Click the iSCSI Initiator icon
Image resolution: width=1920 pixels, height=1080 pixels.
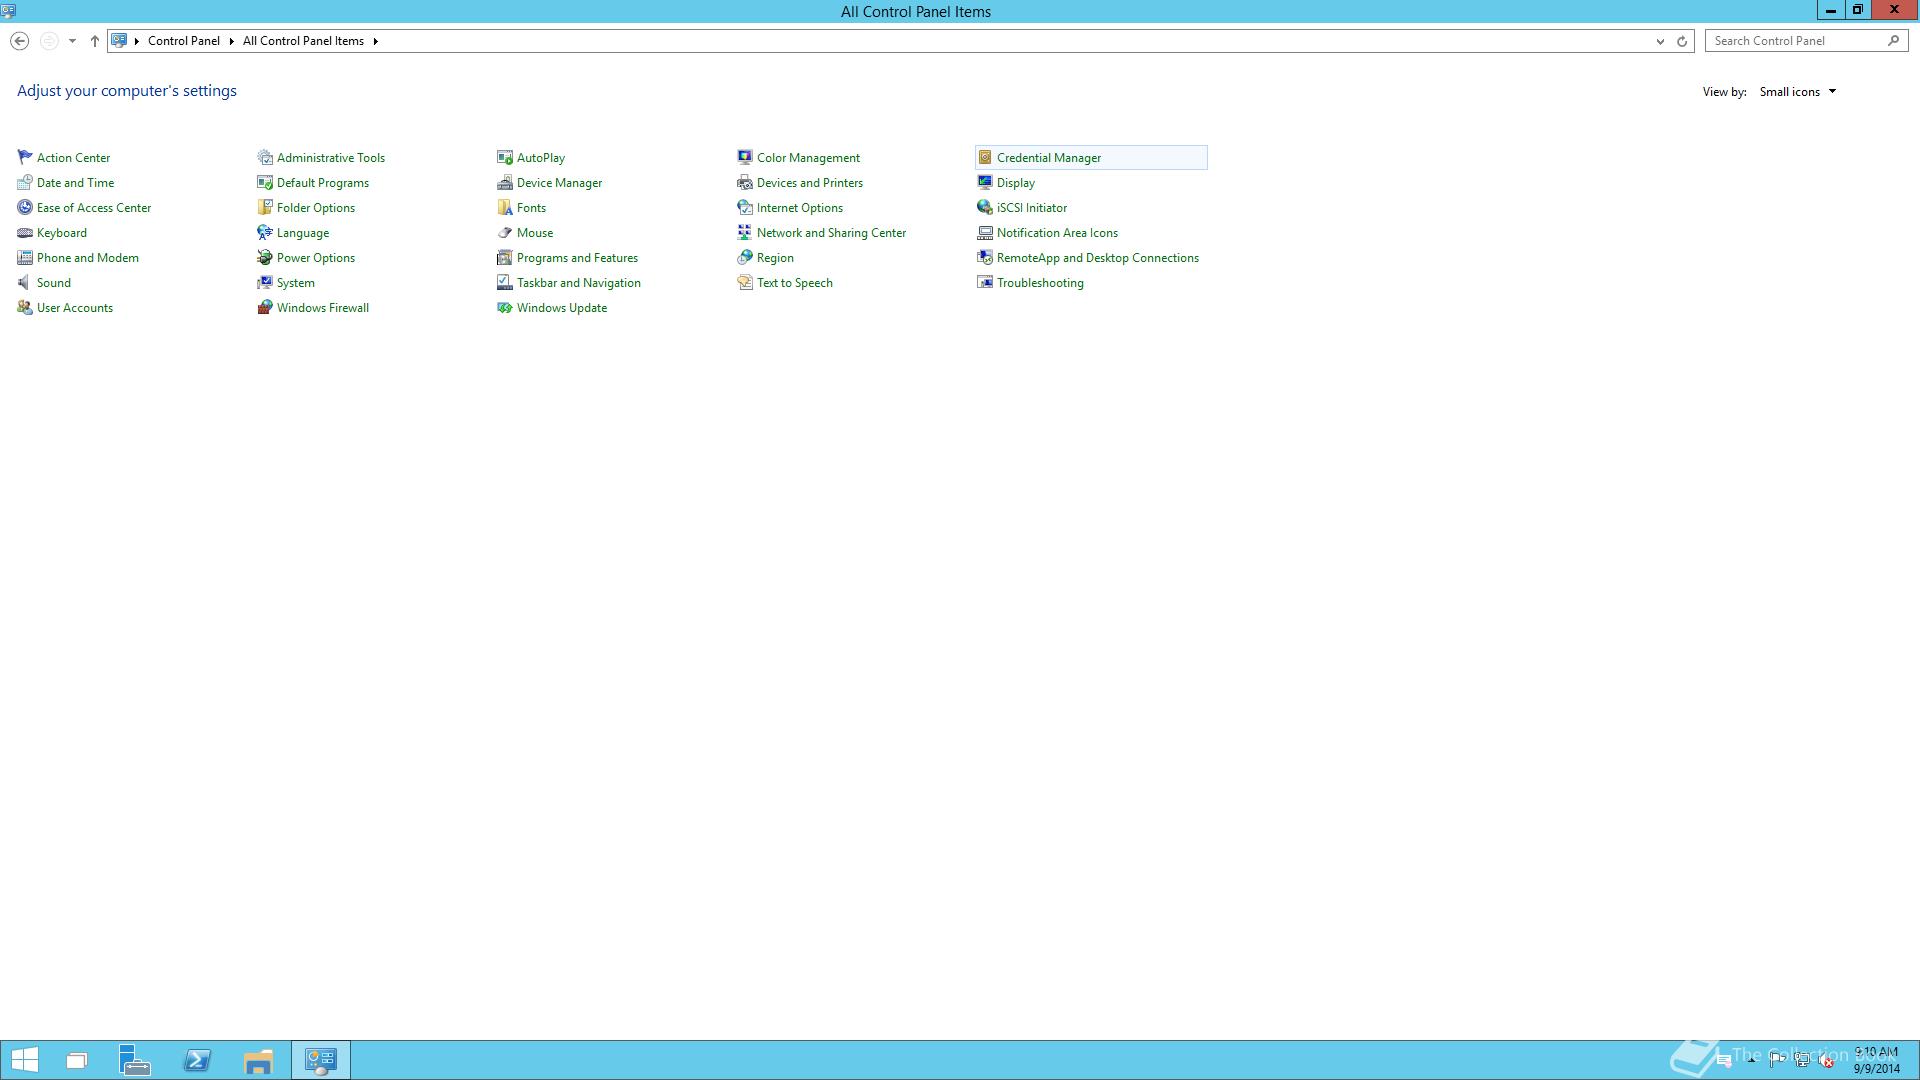pyautogui.click(x=985, y=207)
